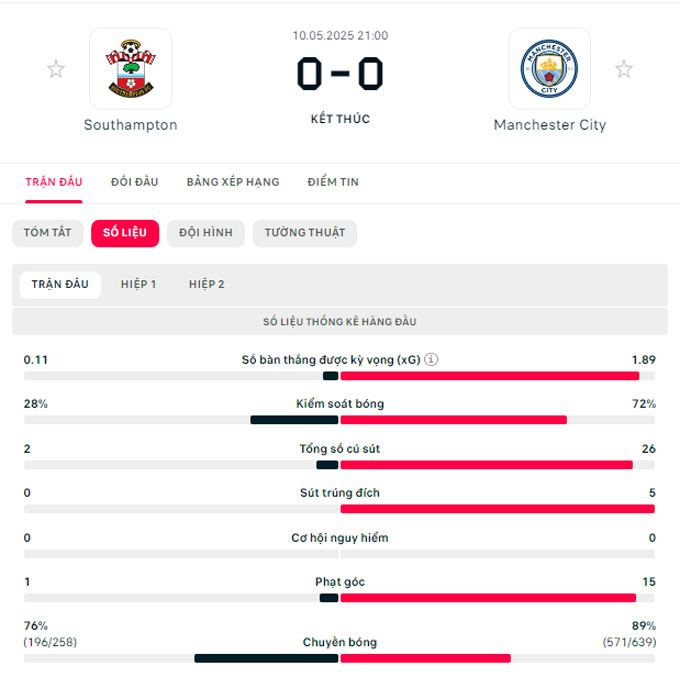Favorite Manchester City with the star icon

coord(624,69)
